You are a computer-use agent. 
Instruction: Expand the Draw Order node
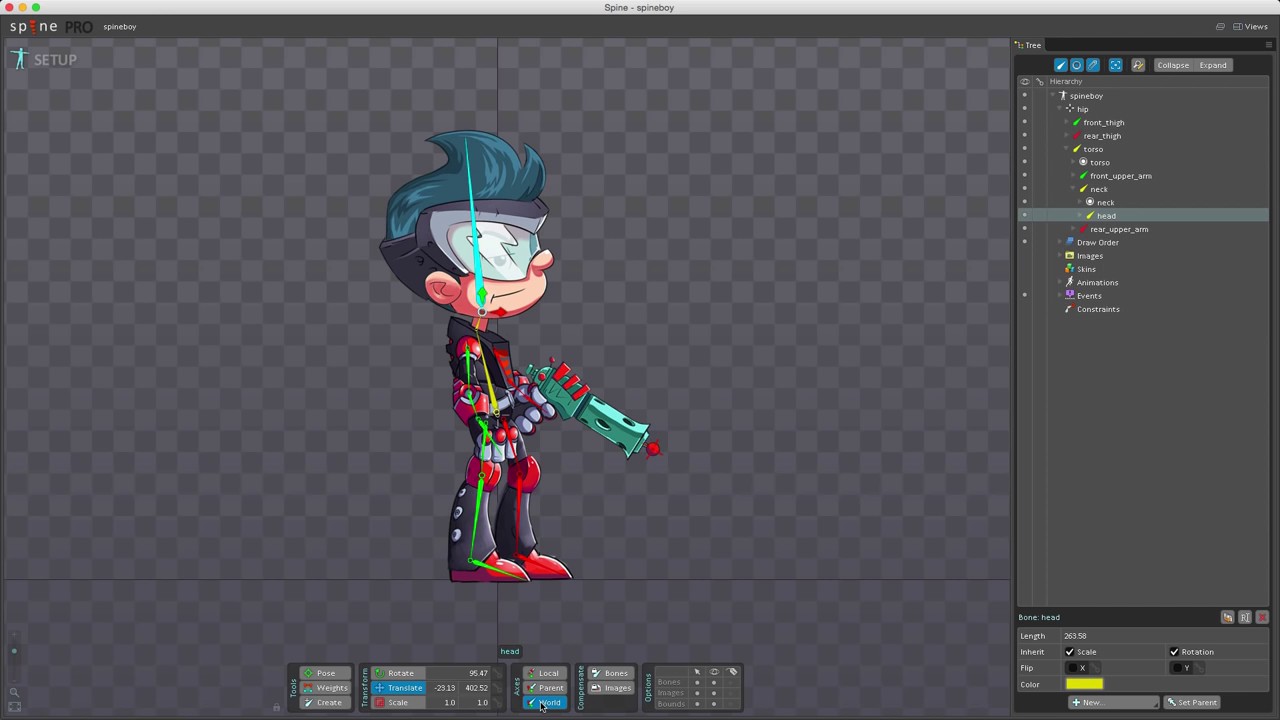(x=1060, y=242)
